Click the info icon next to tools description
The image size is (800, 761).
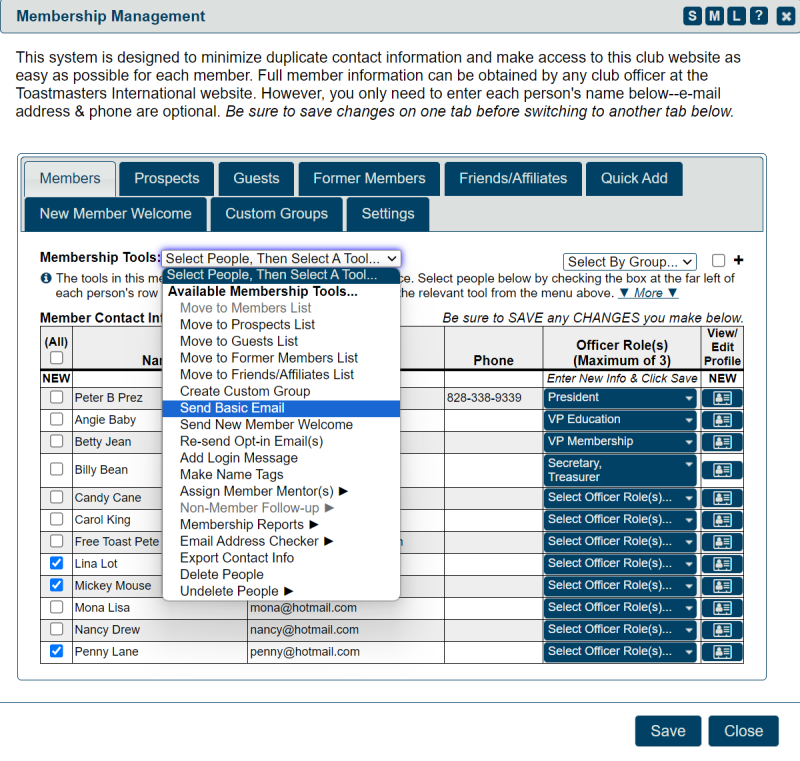[x=46, y=278]
